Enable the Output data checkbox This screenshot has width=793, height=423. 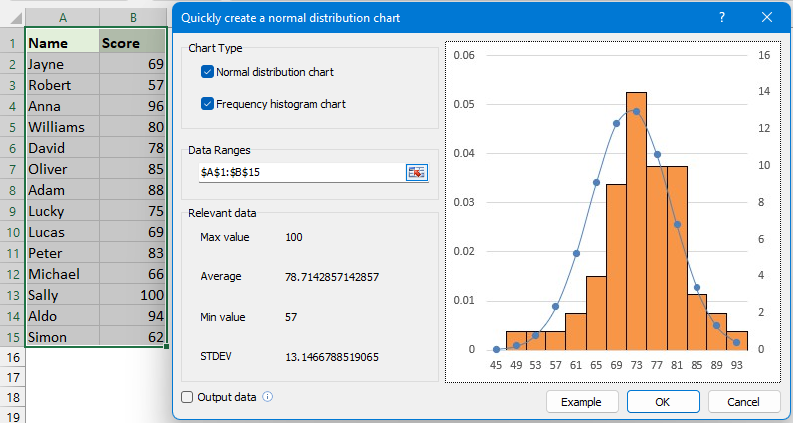[x=187, y=397]
